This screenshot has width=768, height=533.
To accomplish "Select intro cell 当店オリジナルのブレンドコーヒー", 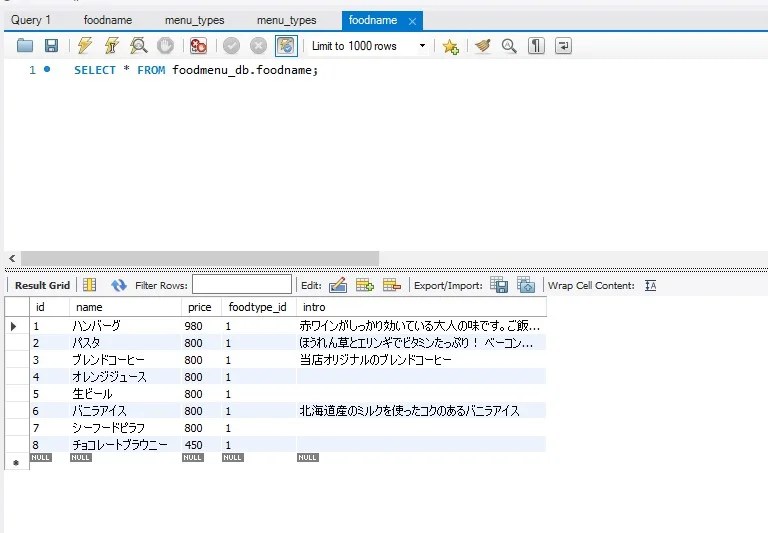I will pos(421,360).
